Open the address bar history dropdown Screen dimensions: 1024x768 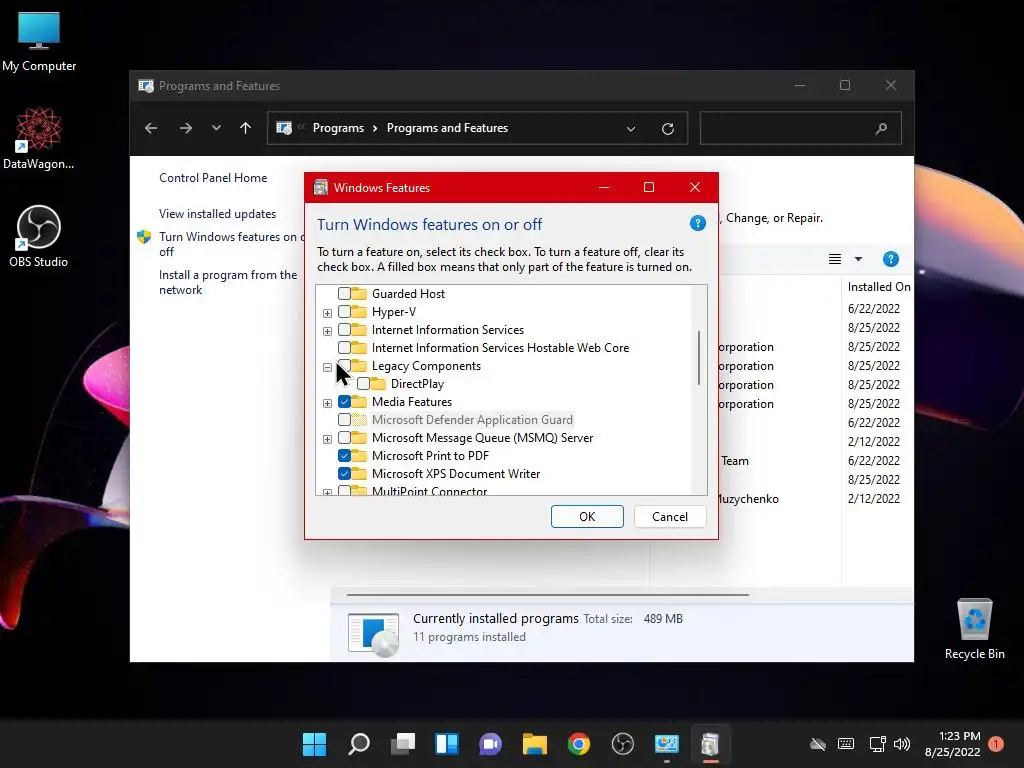(x=631, y=129)
